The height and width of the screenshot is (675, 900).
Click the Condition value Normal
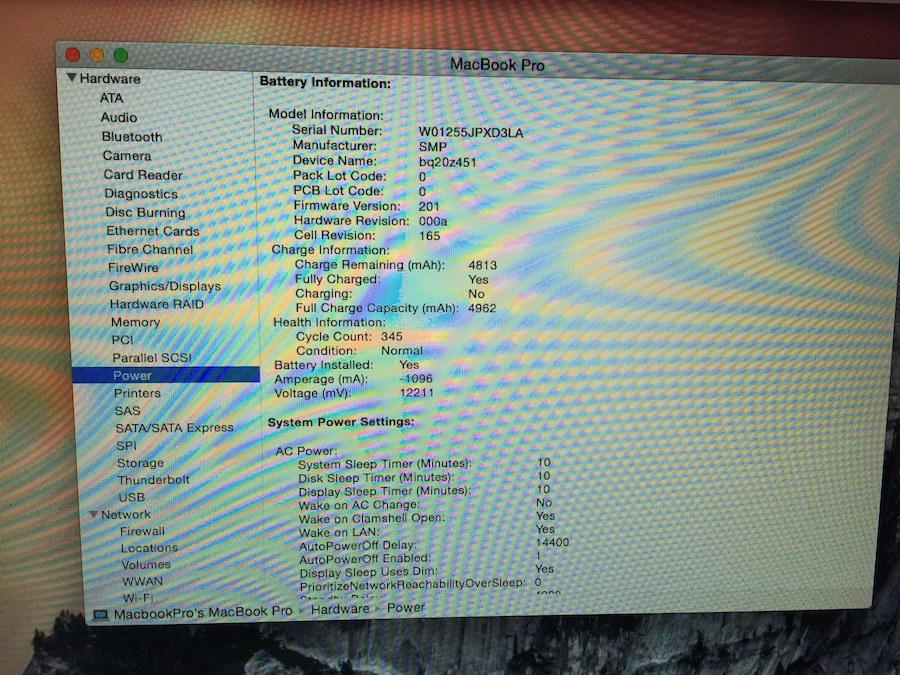tap(402, 350)
